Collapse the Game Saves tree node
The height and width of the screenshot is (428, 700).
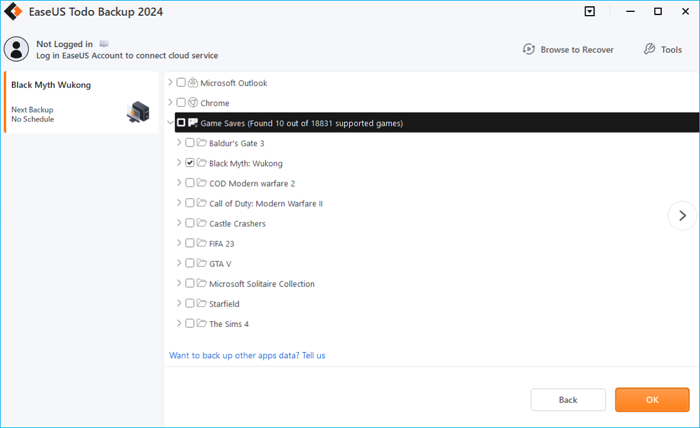pyautogui.click(x=170, y=123)
